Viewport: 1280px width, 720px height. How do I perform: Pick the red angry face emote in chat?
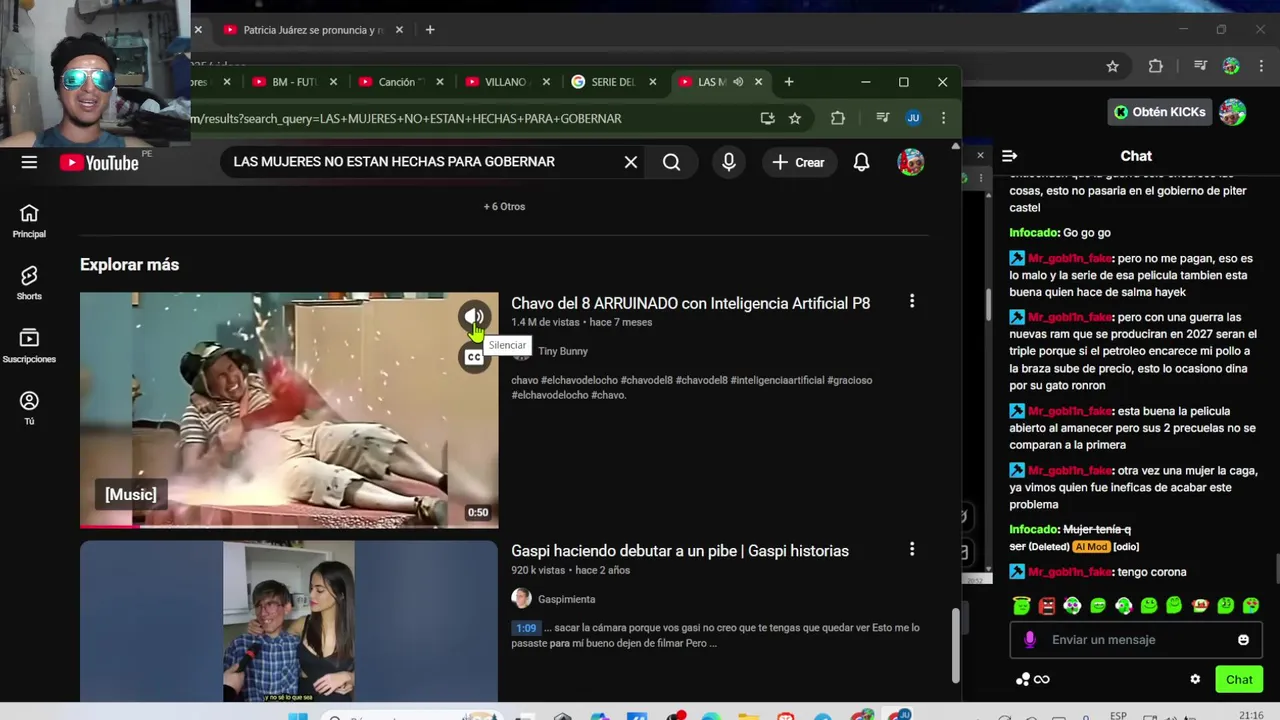click(1047, 605)
